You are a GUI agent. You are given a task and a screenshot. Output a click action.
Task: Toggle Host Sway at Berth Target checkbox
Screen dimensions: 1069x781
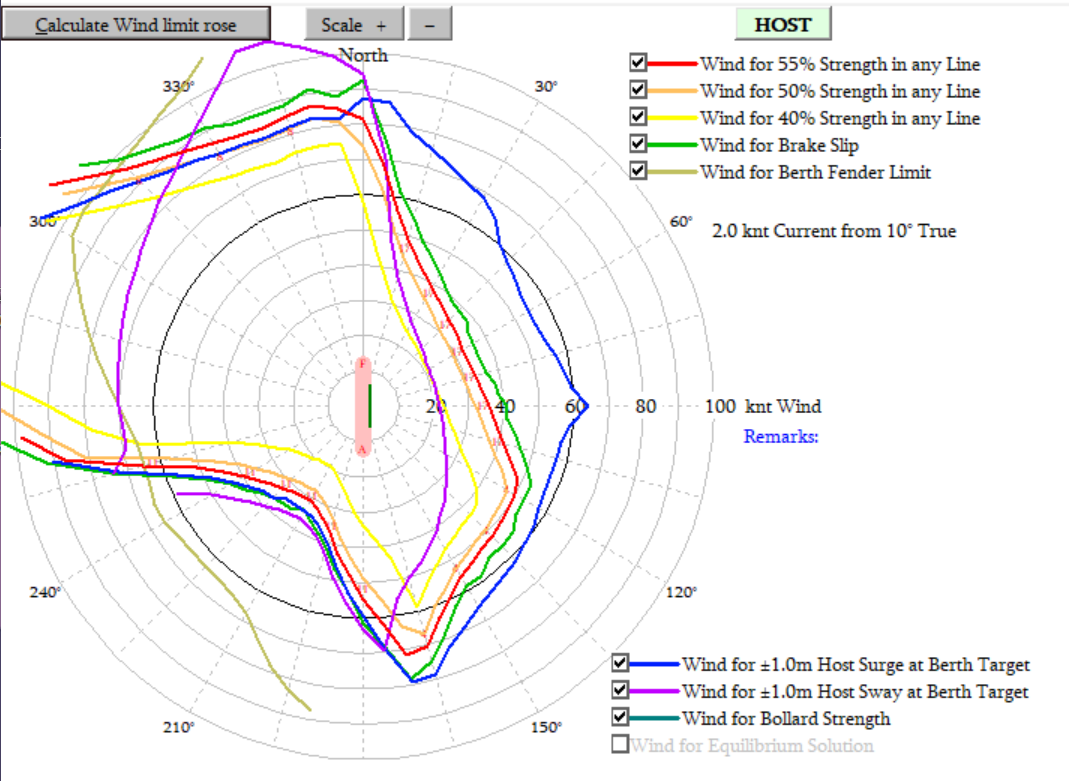pyautogui.click(x=620, y=690)
